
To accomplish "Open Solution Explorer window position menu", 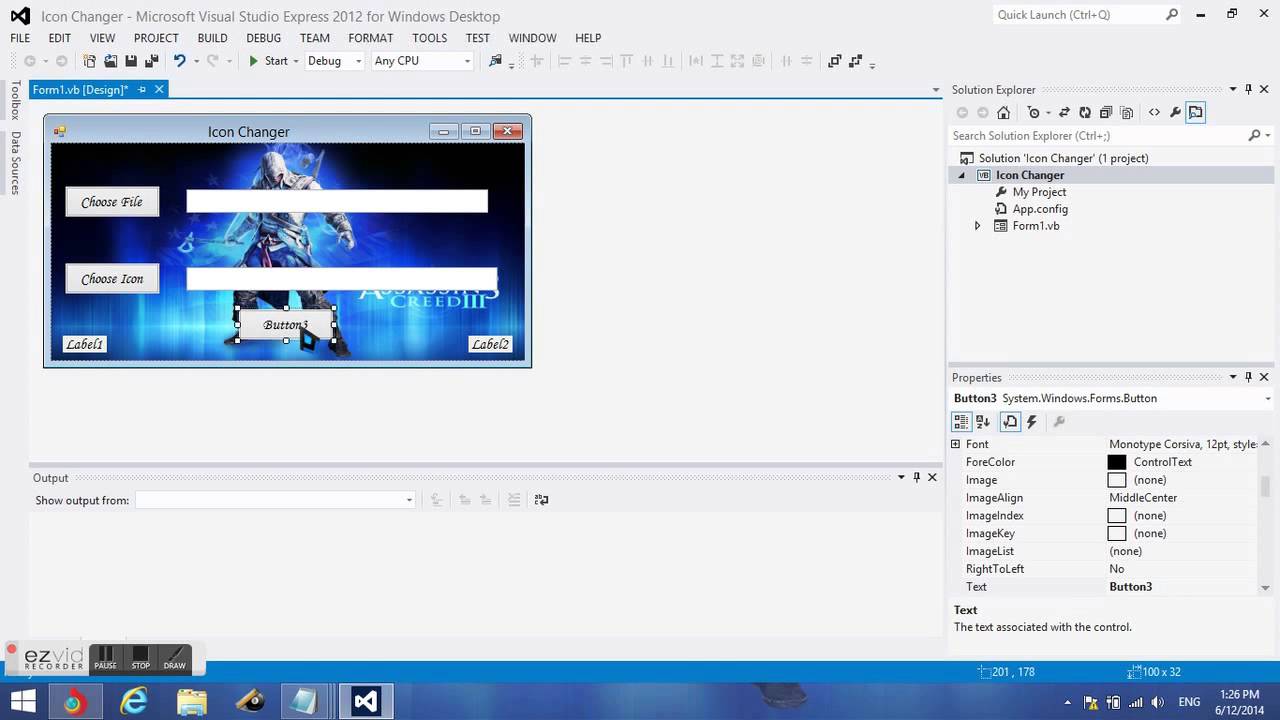I will pyautogui.click(x=1233, y=90).
